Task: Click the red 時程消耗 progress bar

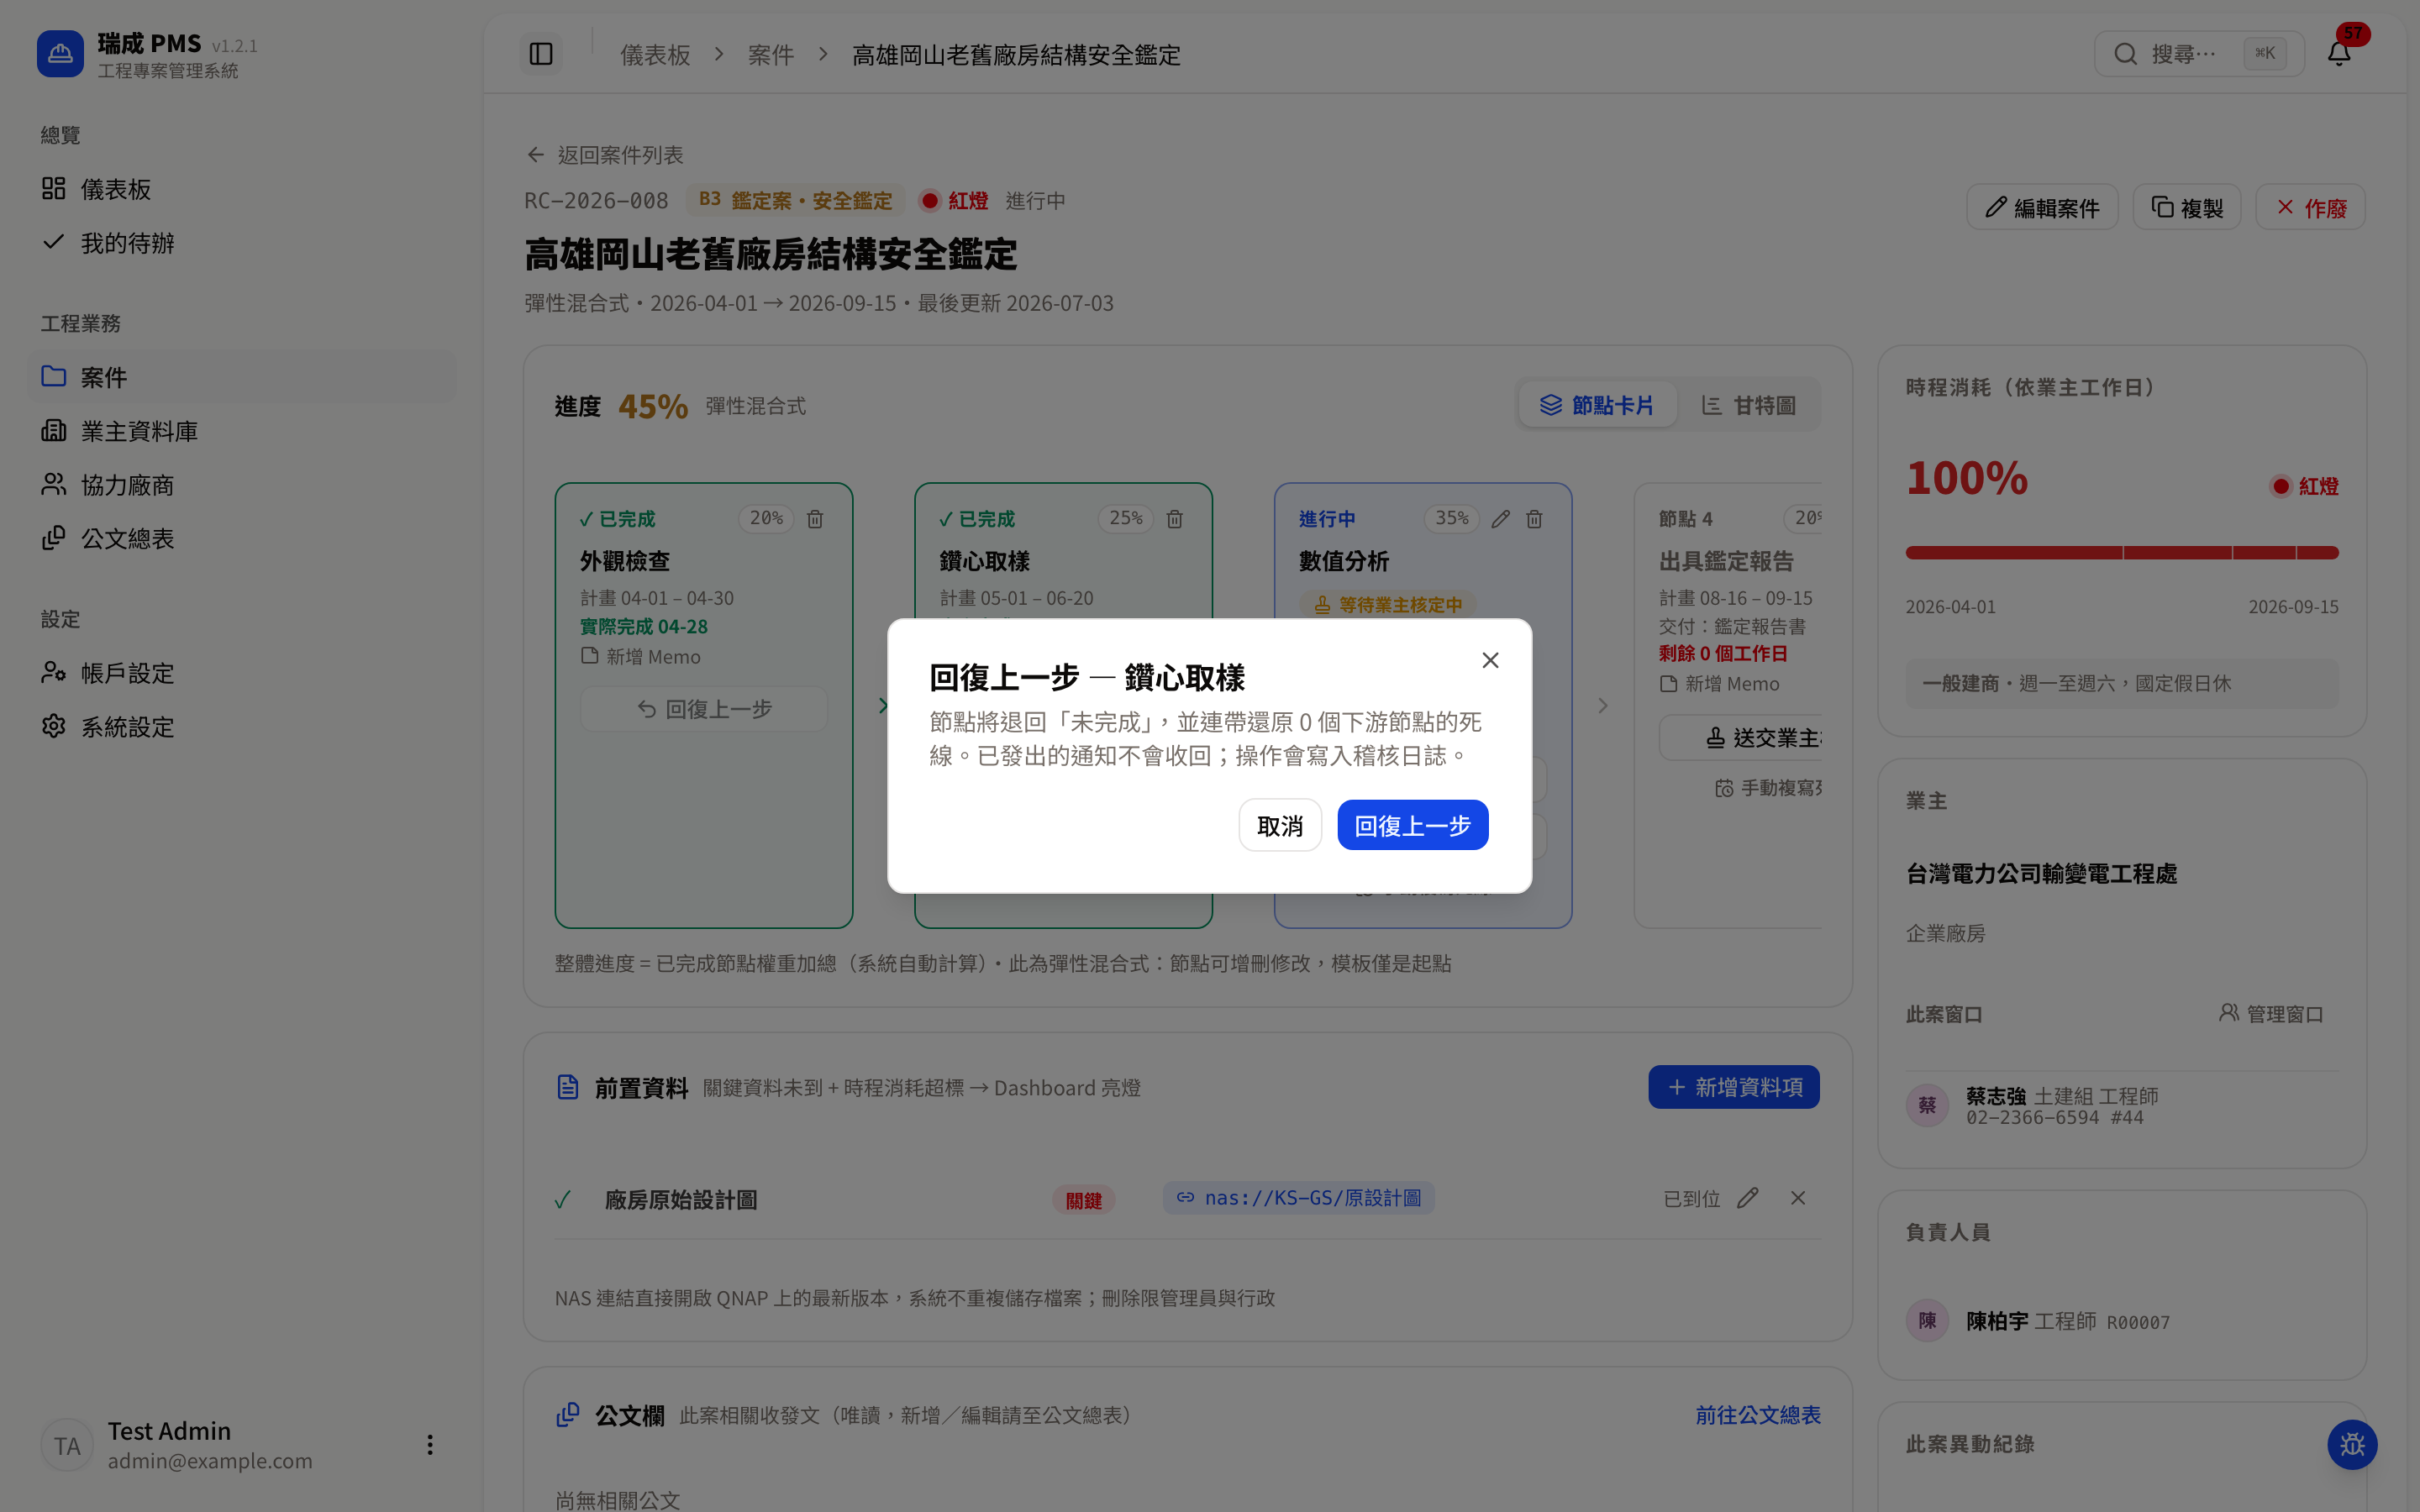Action: tap(2122, 552)
